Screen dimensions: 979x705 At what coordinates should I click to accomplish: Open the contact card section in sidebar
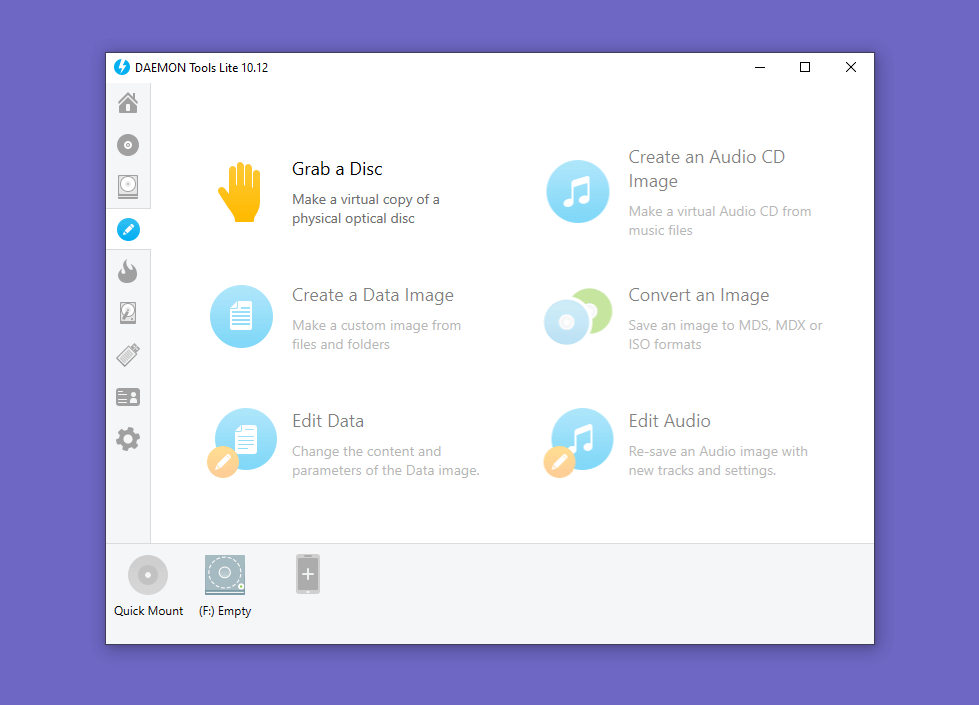[128, 397]
